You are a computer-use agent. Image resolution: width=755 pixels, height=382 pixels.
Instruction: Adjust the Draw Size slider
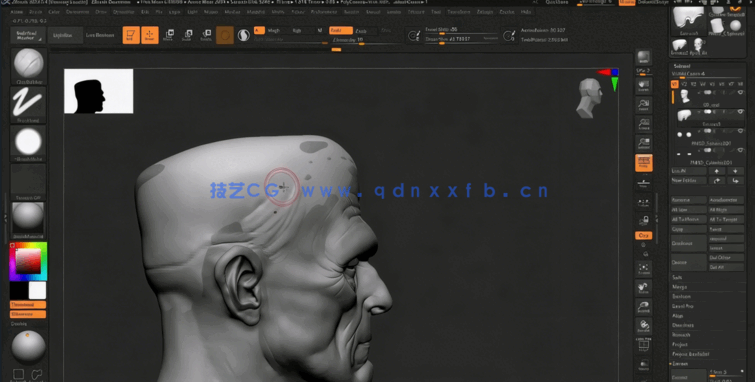(x=461, y=39)
